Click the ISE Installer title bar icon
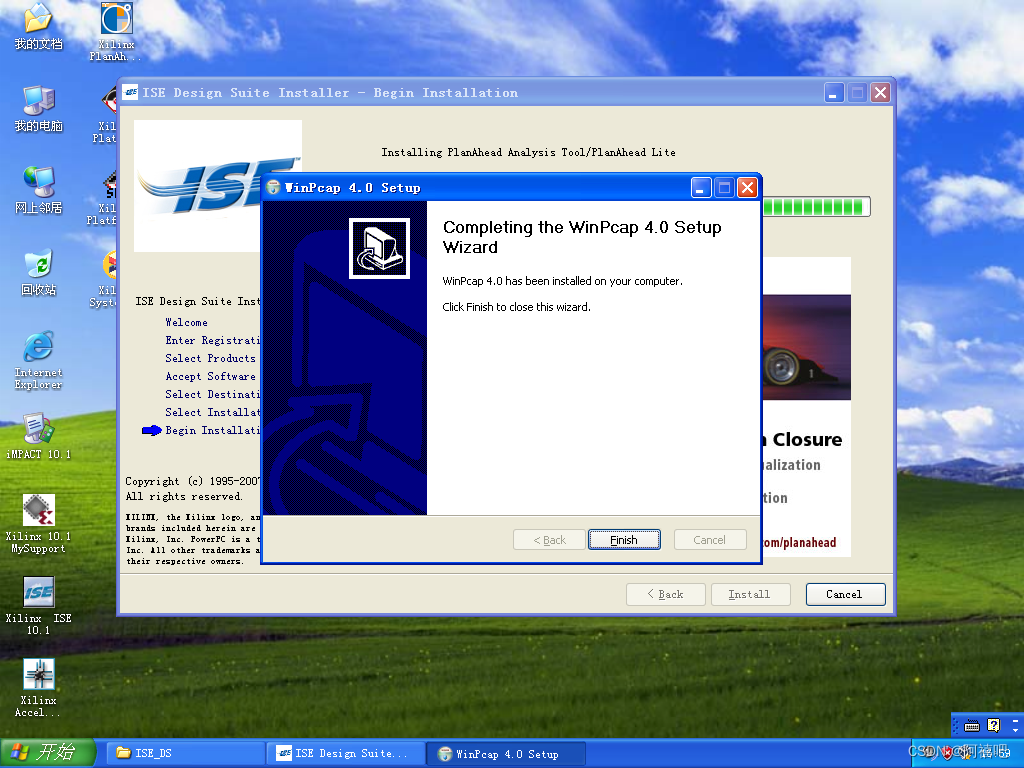The width and height of the screenshot is (1024, 768). (x=131, y=93)
